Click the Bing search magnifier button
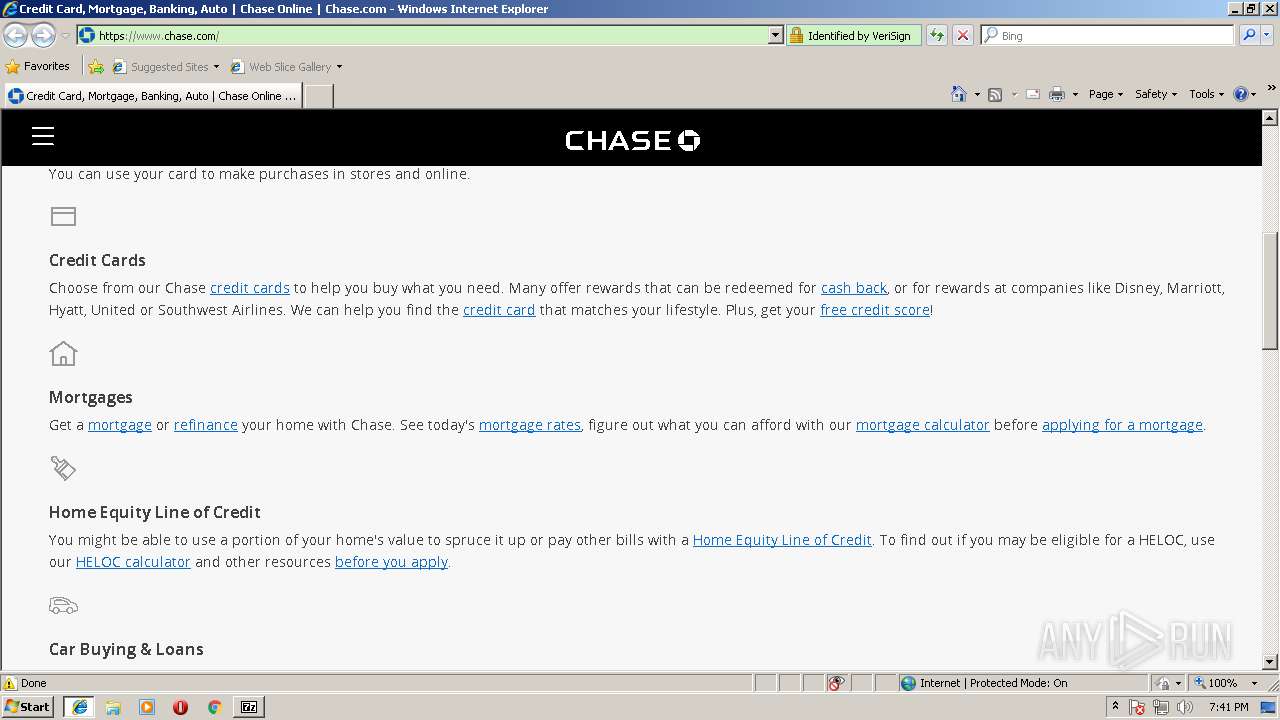This screenshot has height=720, width=1280. click(x=1248, y=36)
